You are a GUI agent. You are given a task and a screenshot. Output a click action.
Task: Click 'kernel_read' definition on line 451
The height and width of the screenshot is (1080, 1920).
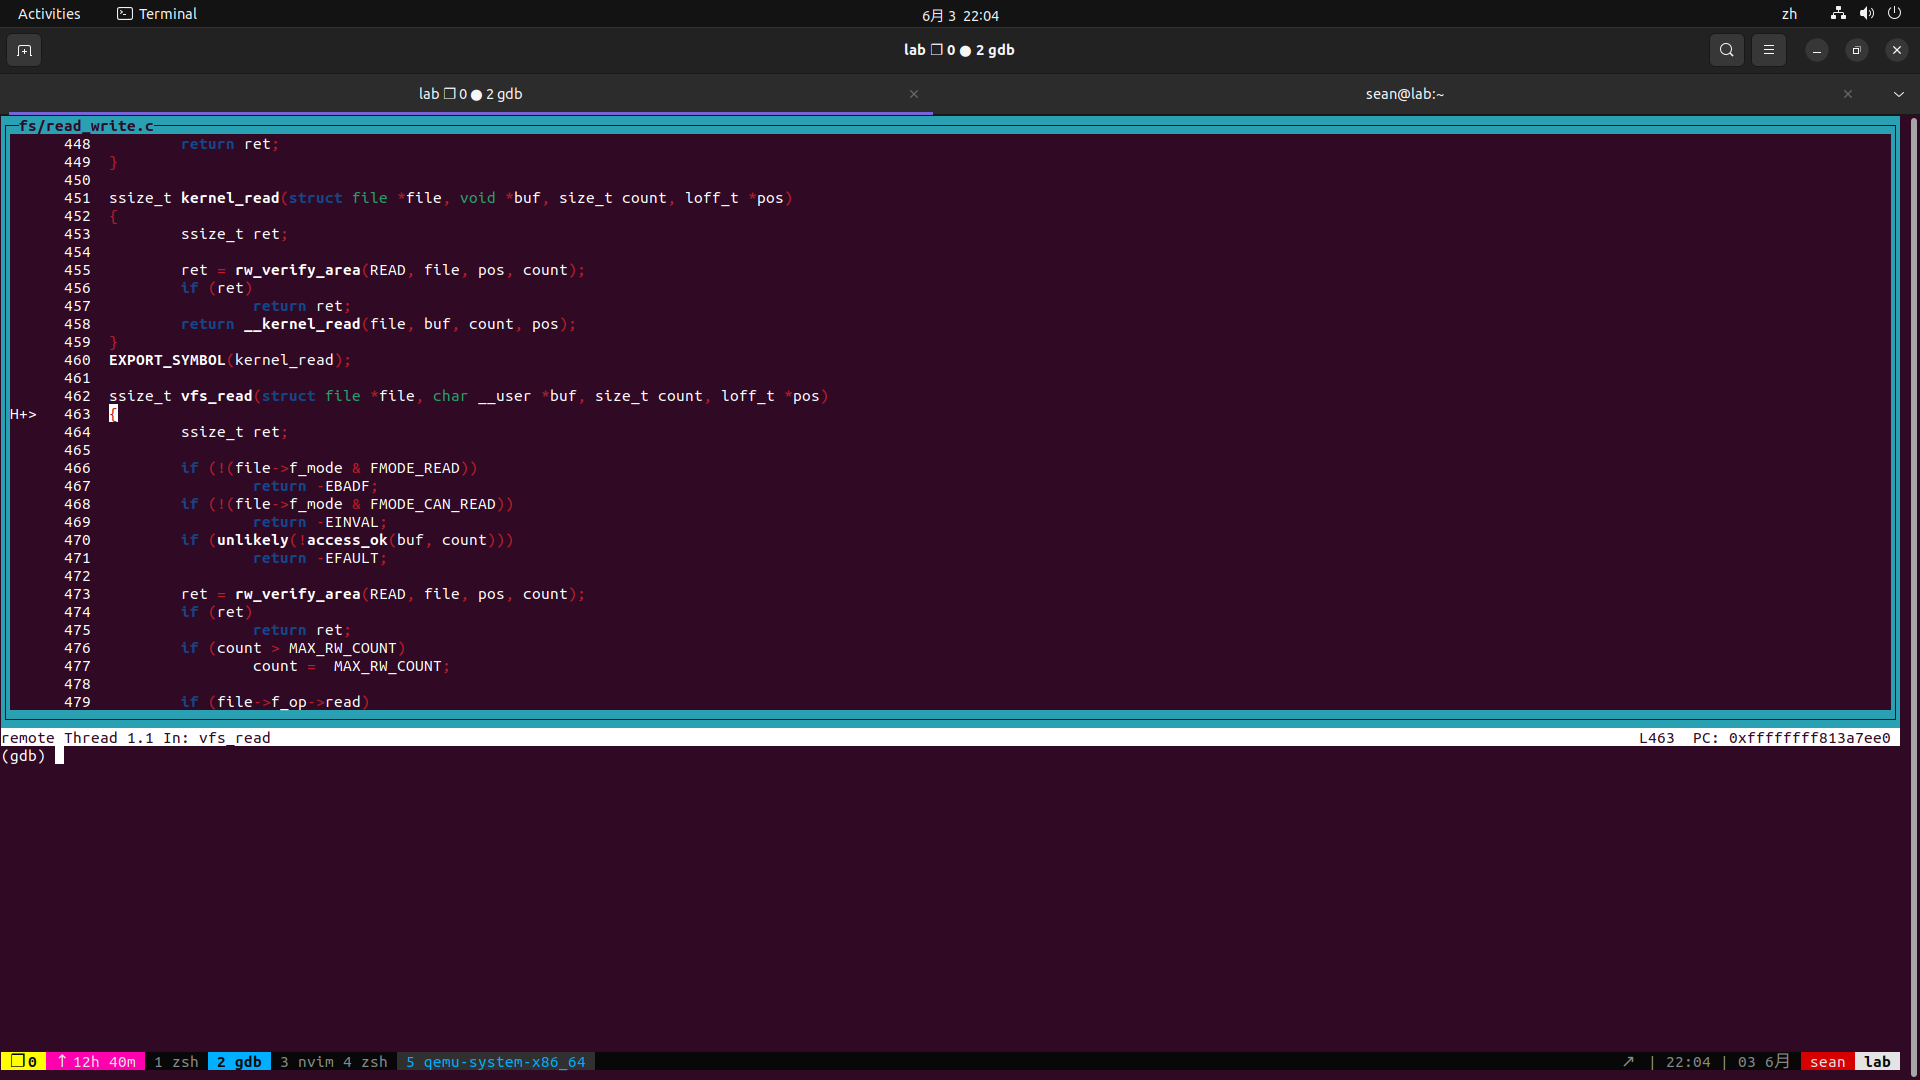coord(230,198)
